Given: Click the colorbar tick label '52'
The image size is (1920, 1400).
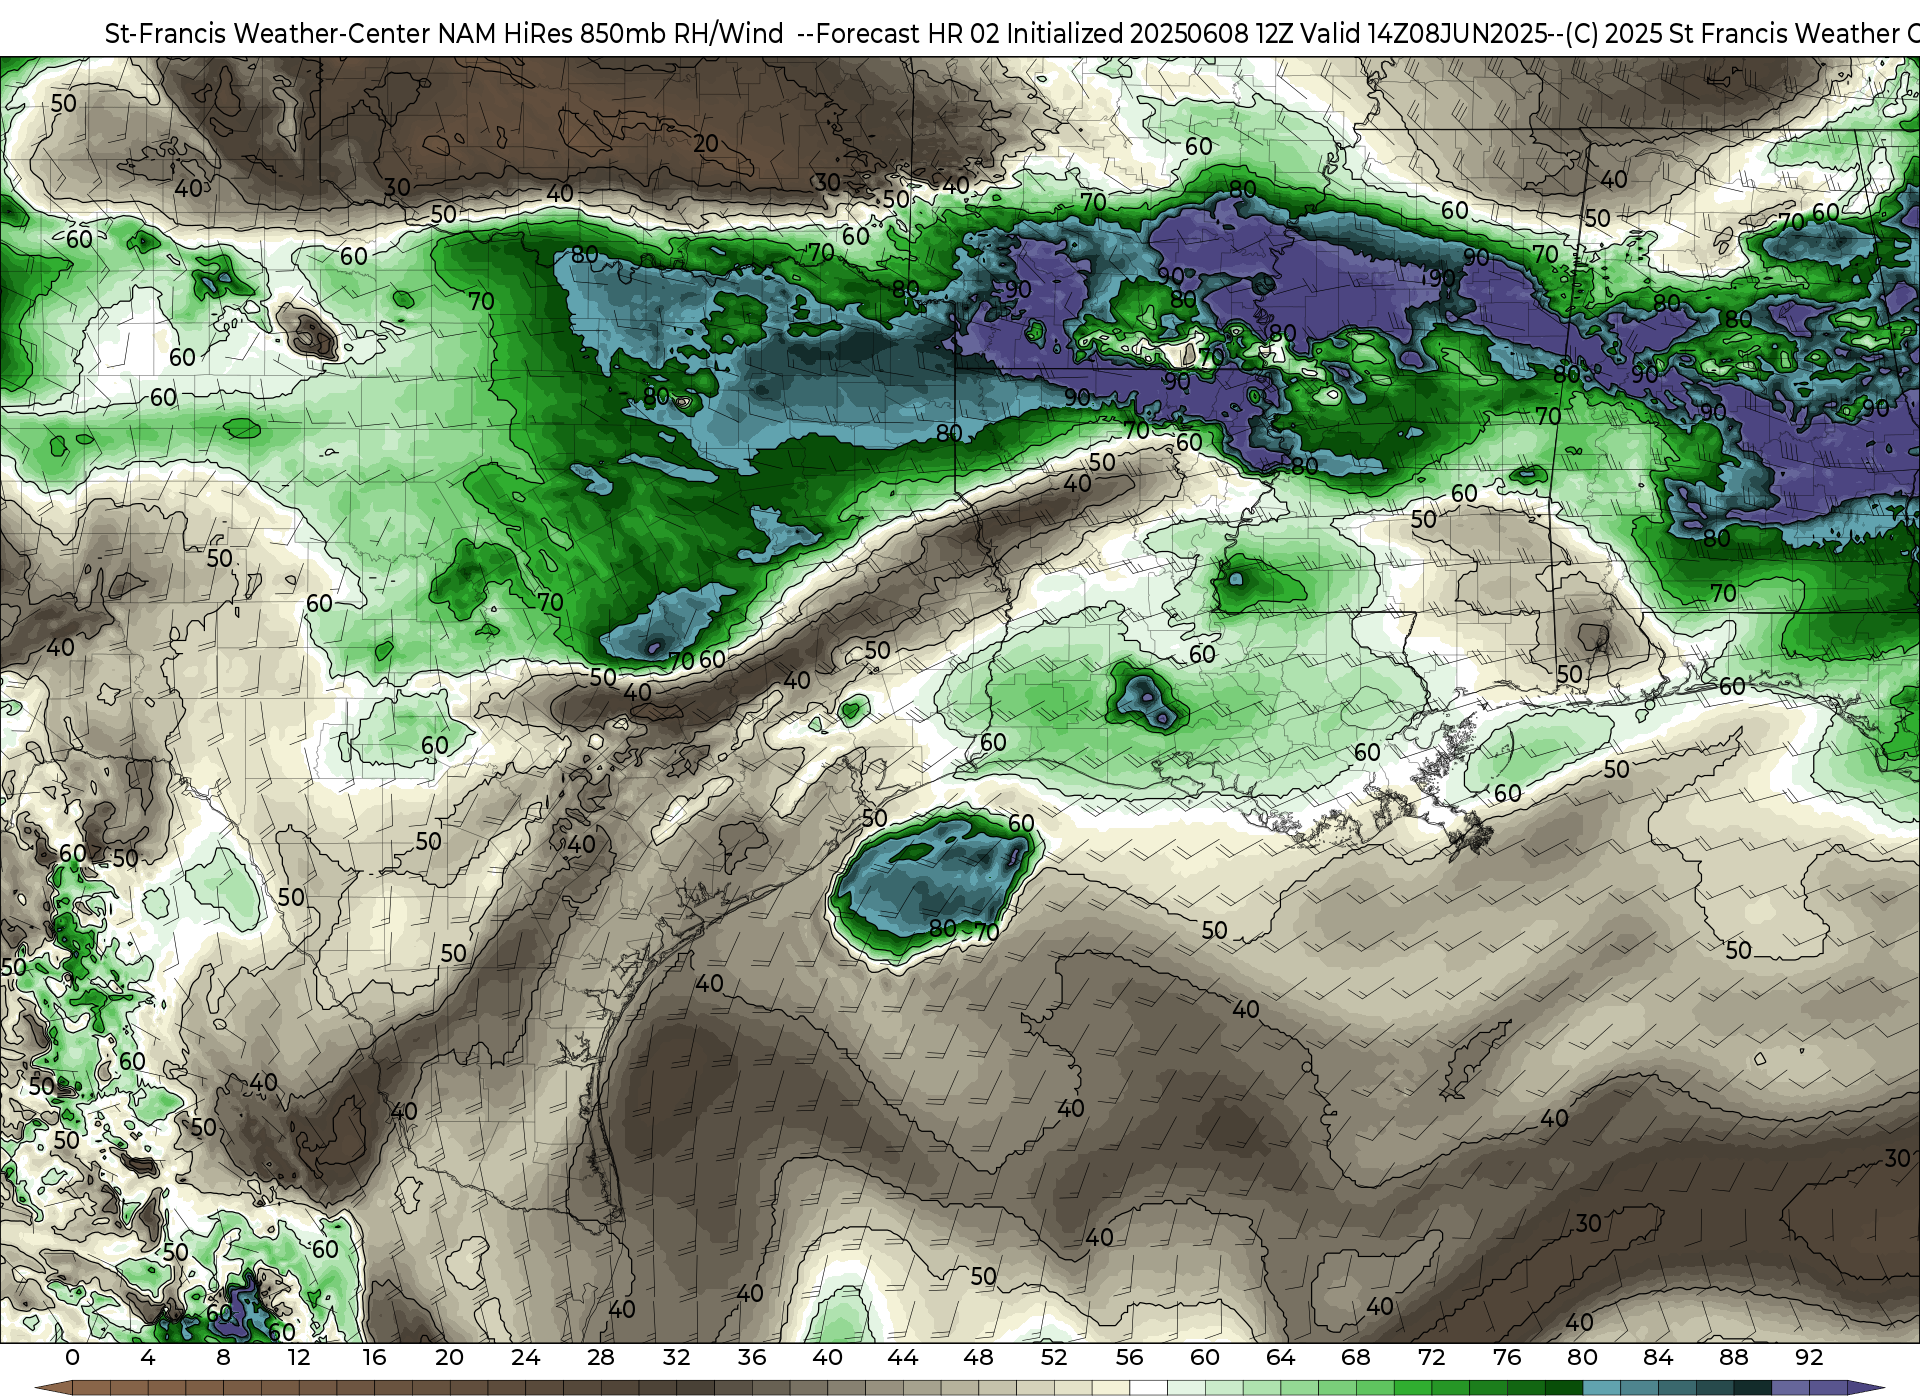Looking at the screenshot, I should point(1054,1357).
